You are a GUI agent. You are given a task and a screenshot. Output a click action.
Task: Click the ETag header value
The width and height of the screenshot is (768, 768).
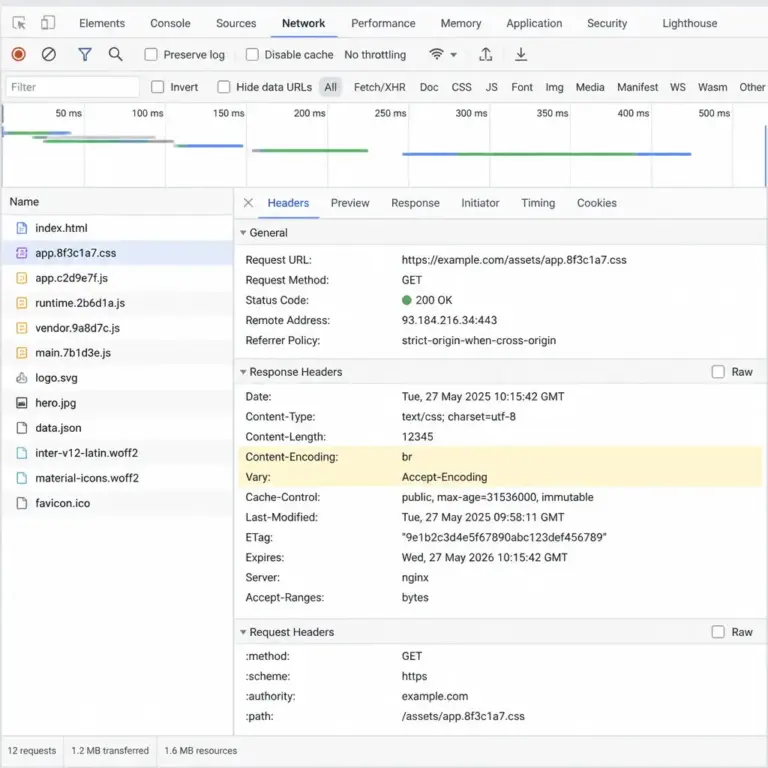pyautogui.click(x=504, y=537)
